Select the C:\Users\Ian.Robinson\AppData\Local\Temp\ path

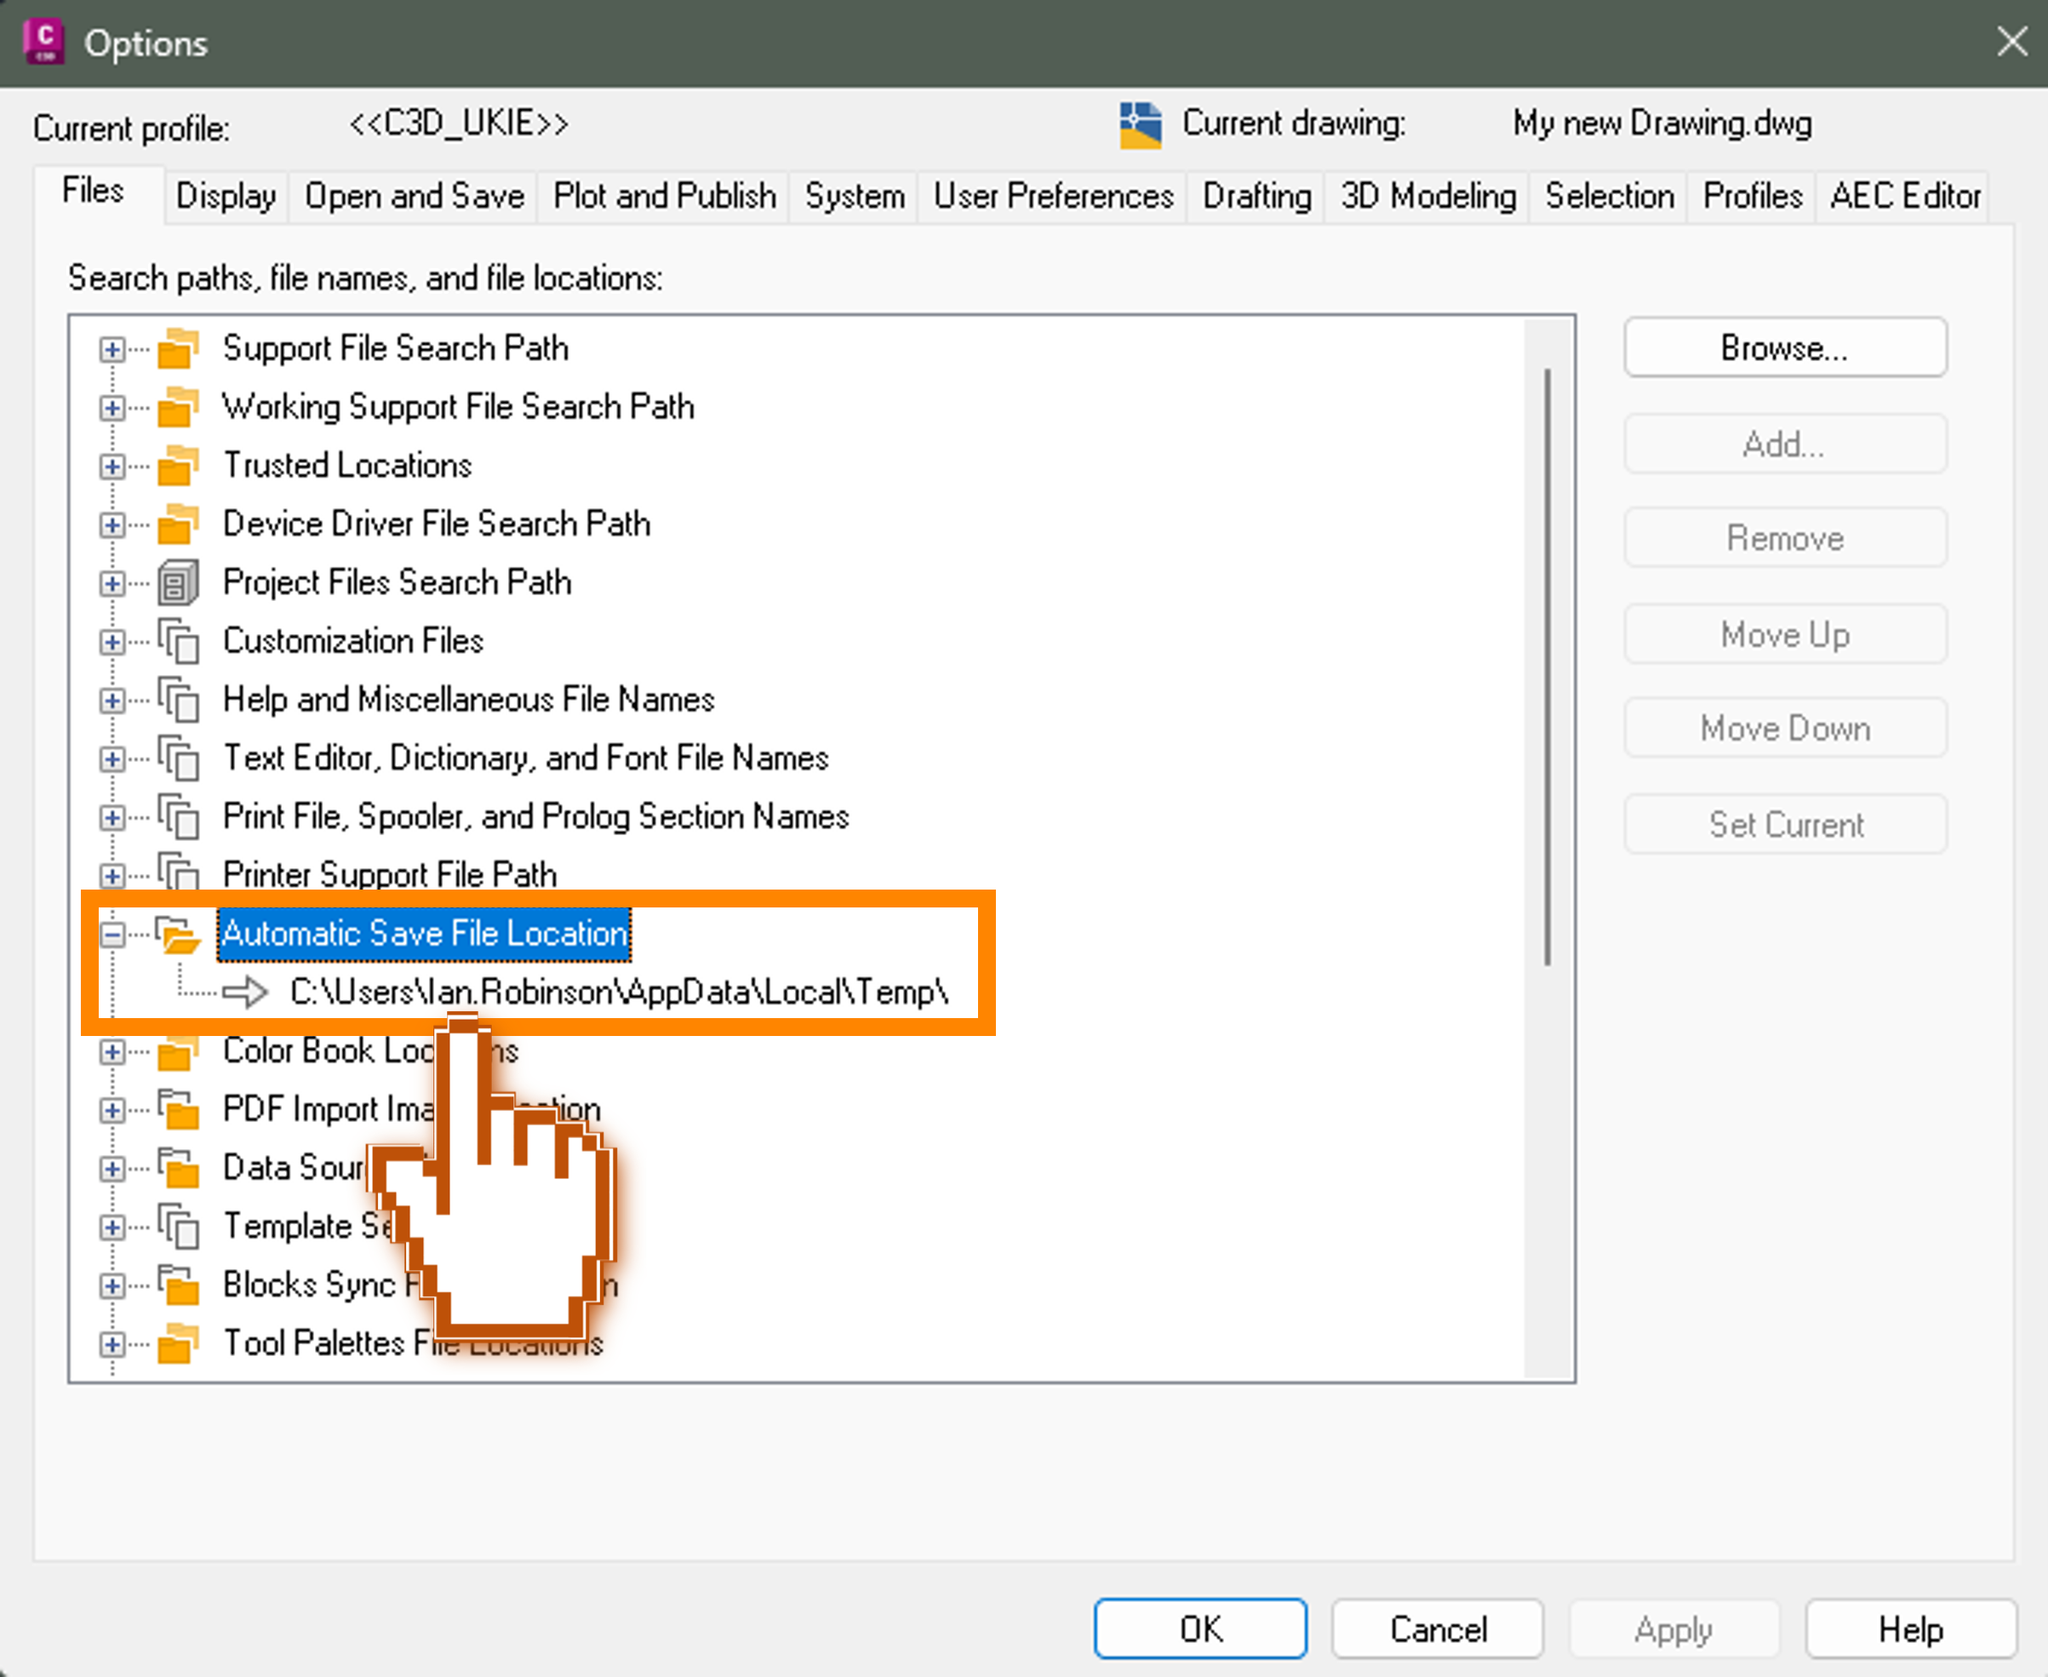(x=619, y=992)
